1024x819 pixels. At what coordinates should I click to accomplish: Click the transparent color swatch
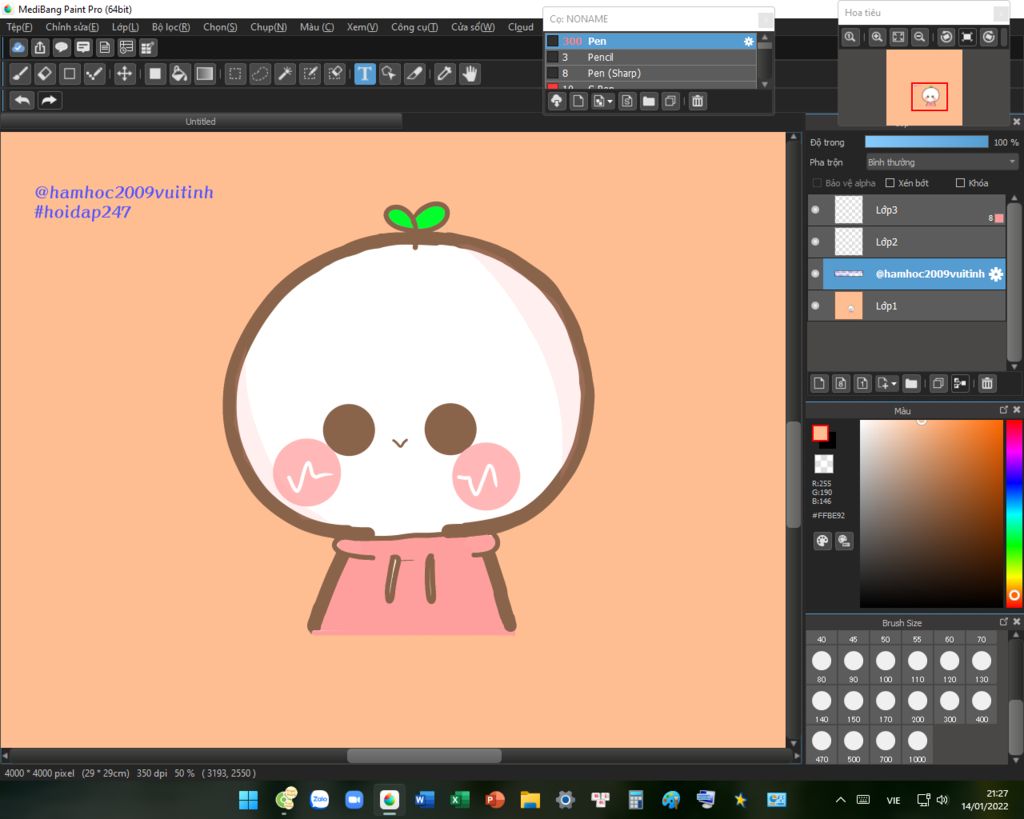pos(824,464)
